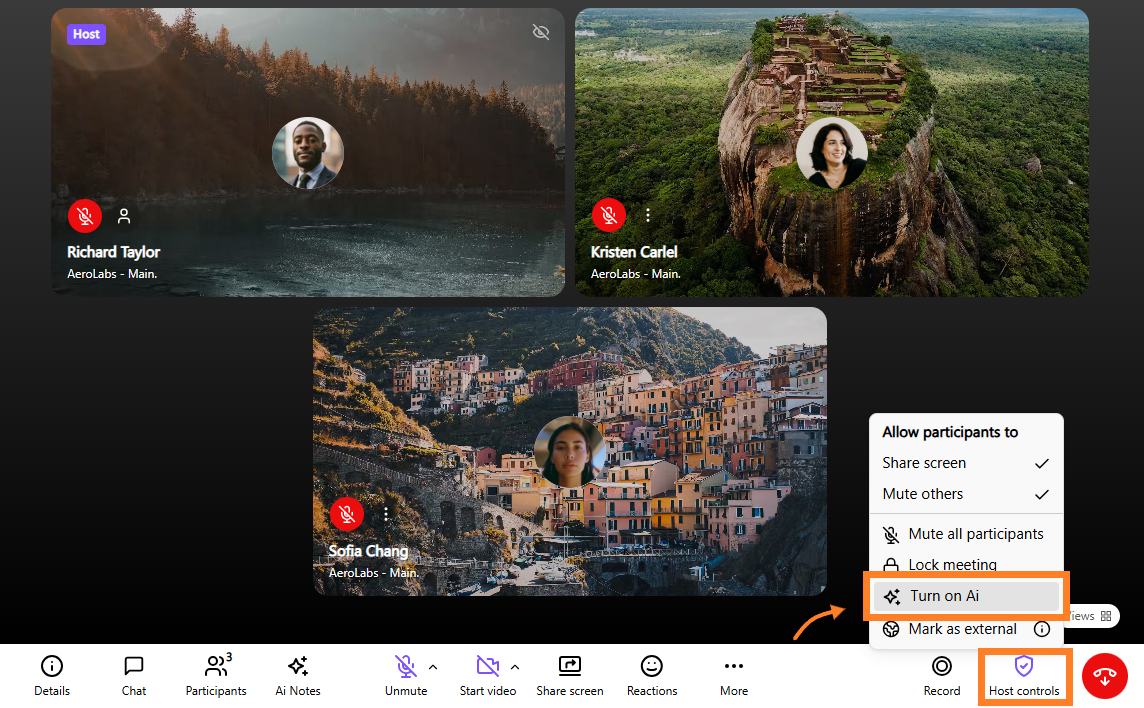Click the Share screen toolbar button
This screenshot has height=708, width=1144.
click(570, 675)
